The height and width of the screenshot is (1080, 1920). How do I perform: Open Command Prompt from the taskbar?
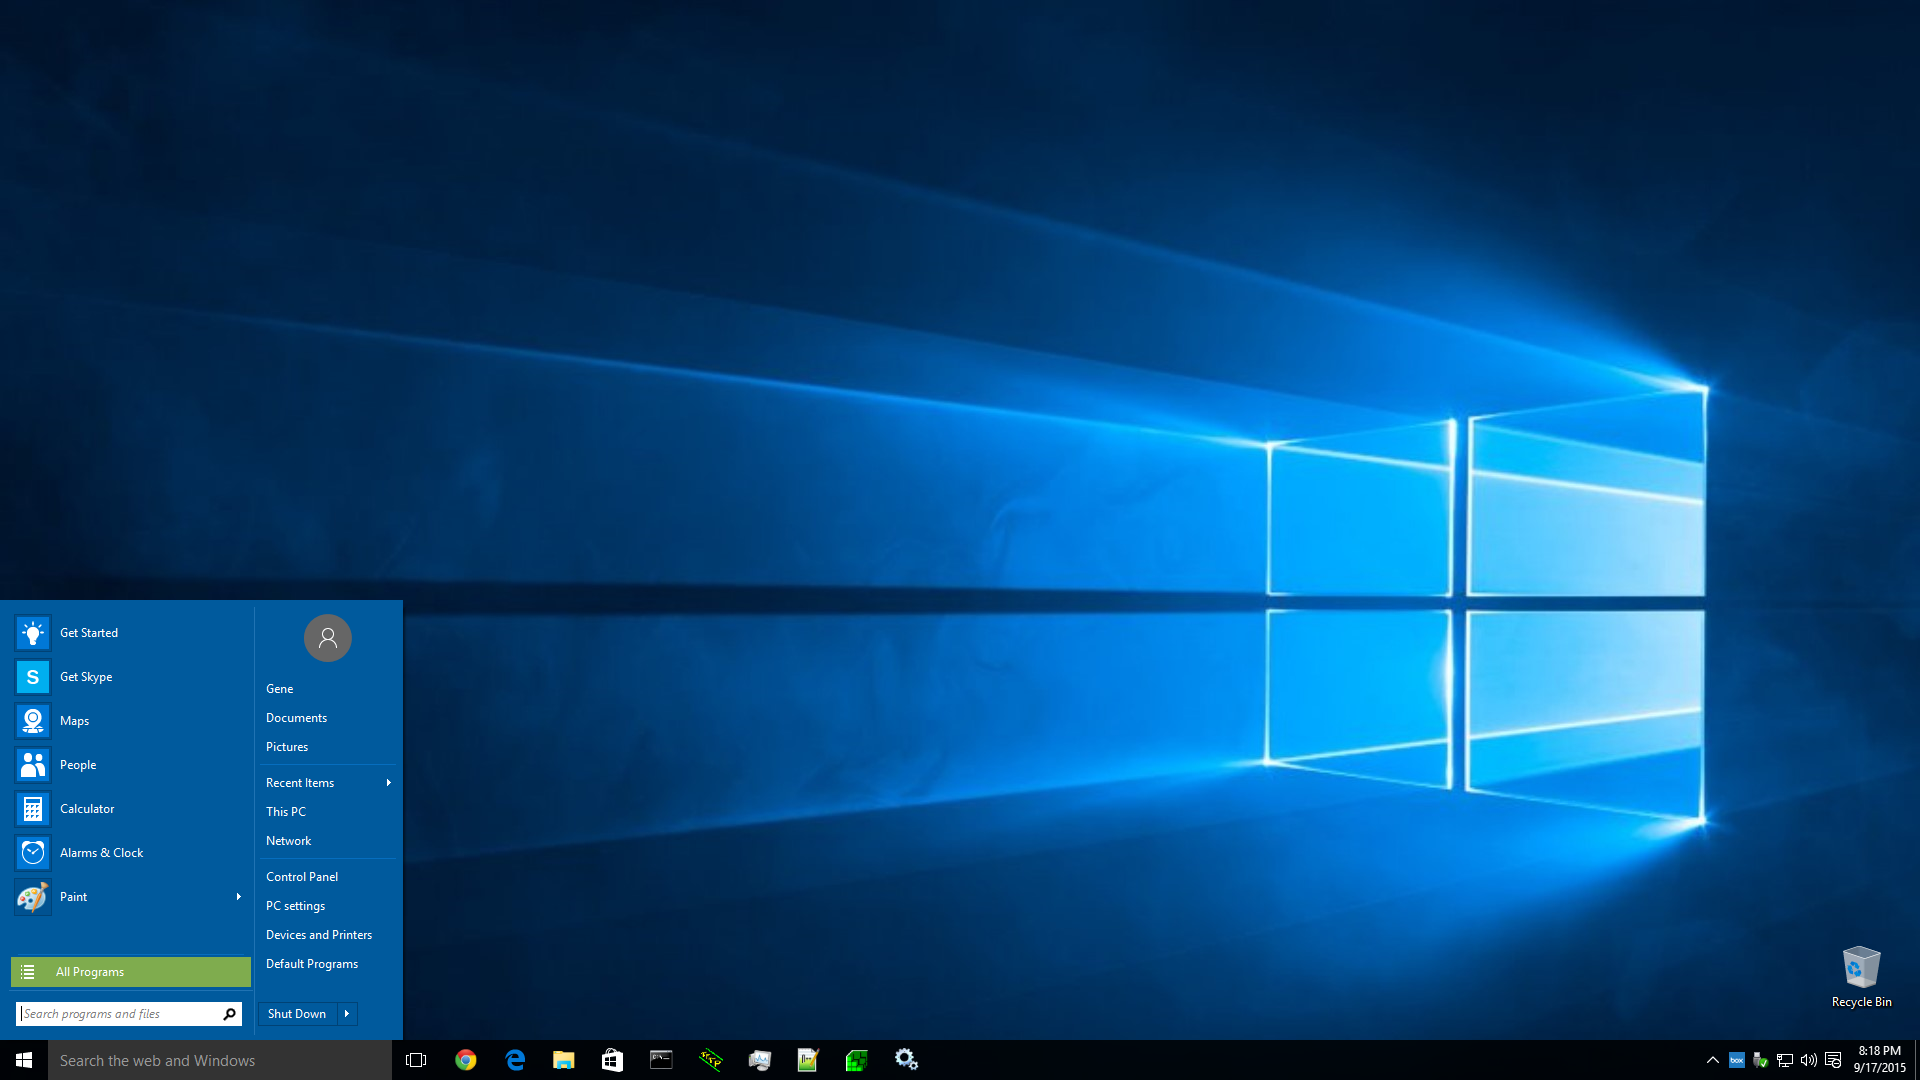pyautogui.click(x=661, y=1060)
